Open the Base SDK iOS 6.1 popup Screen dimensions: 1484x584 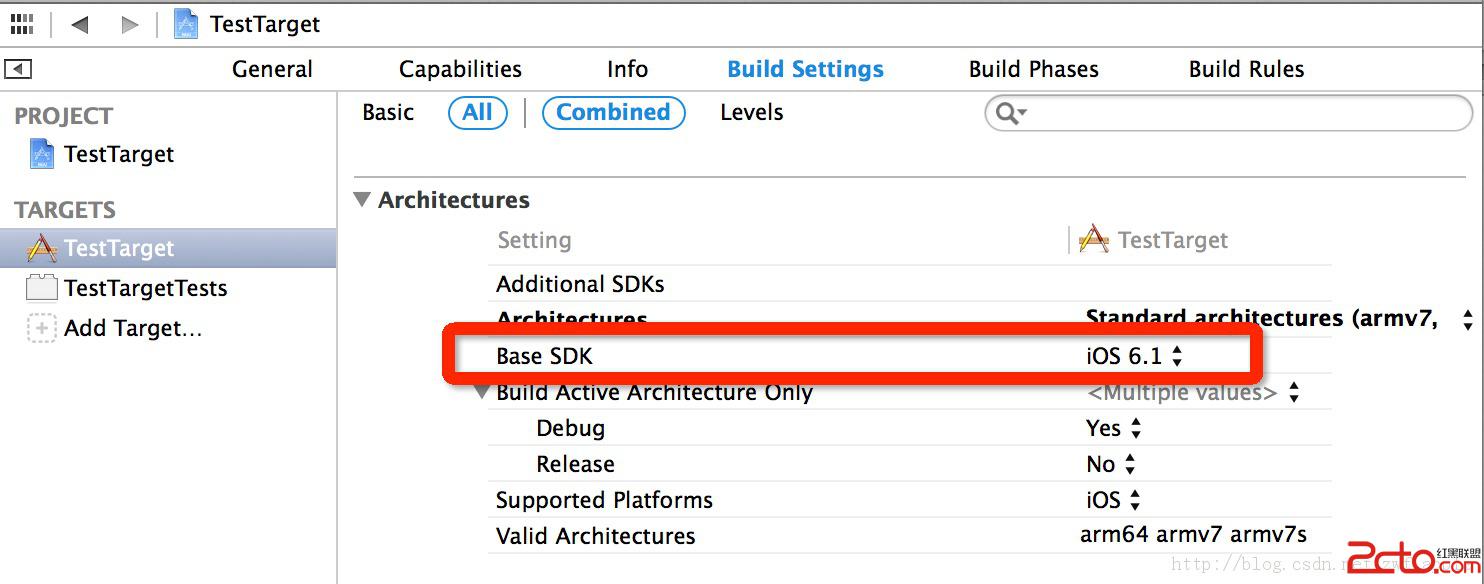tap(1134, 356)
